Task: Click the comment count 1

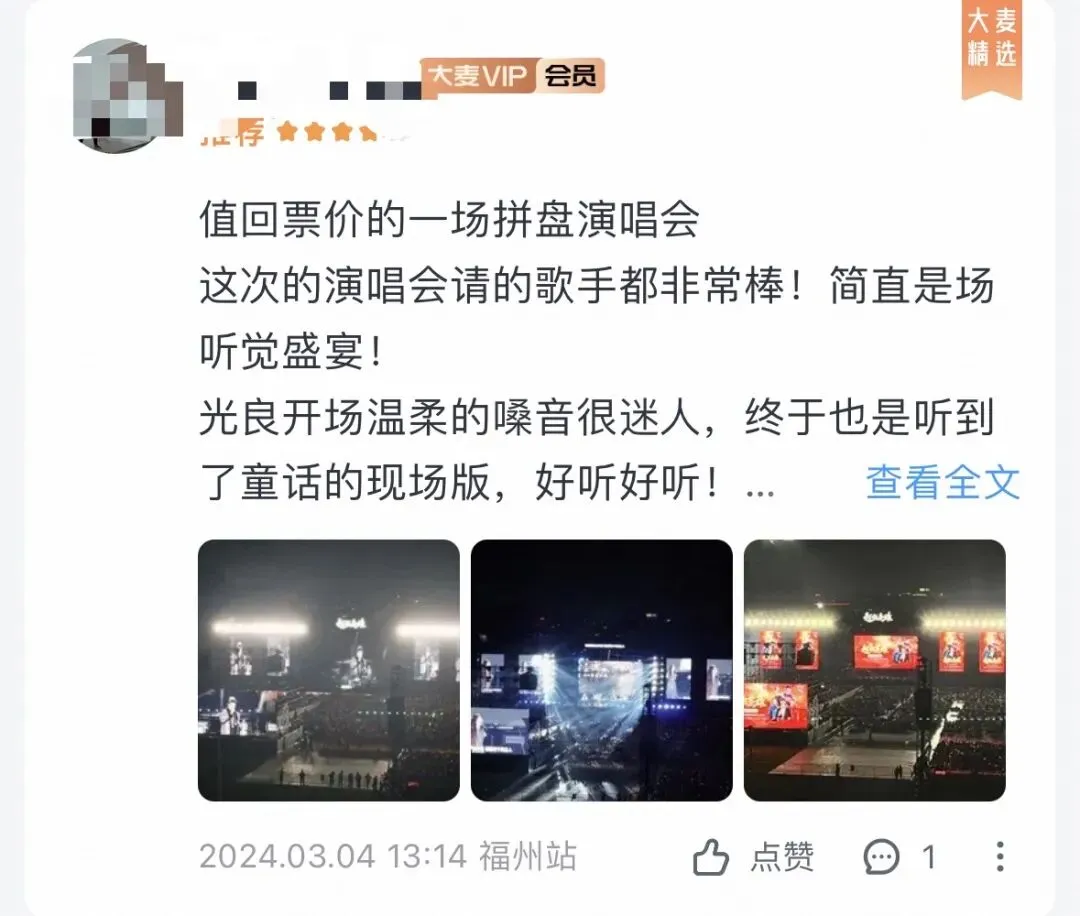Action: tap(929, 857)
